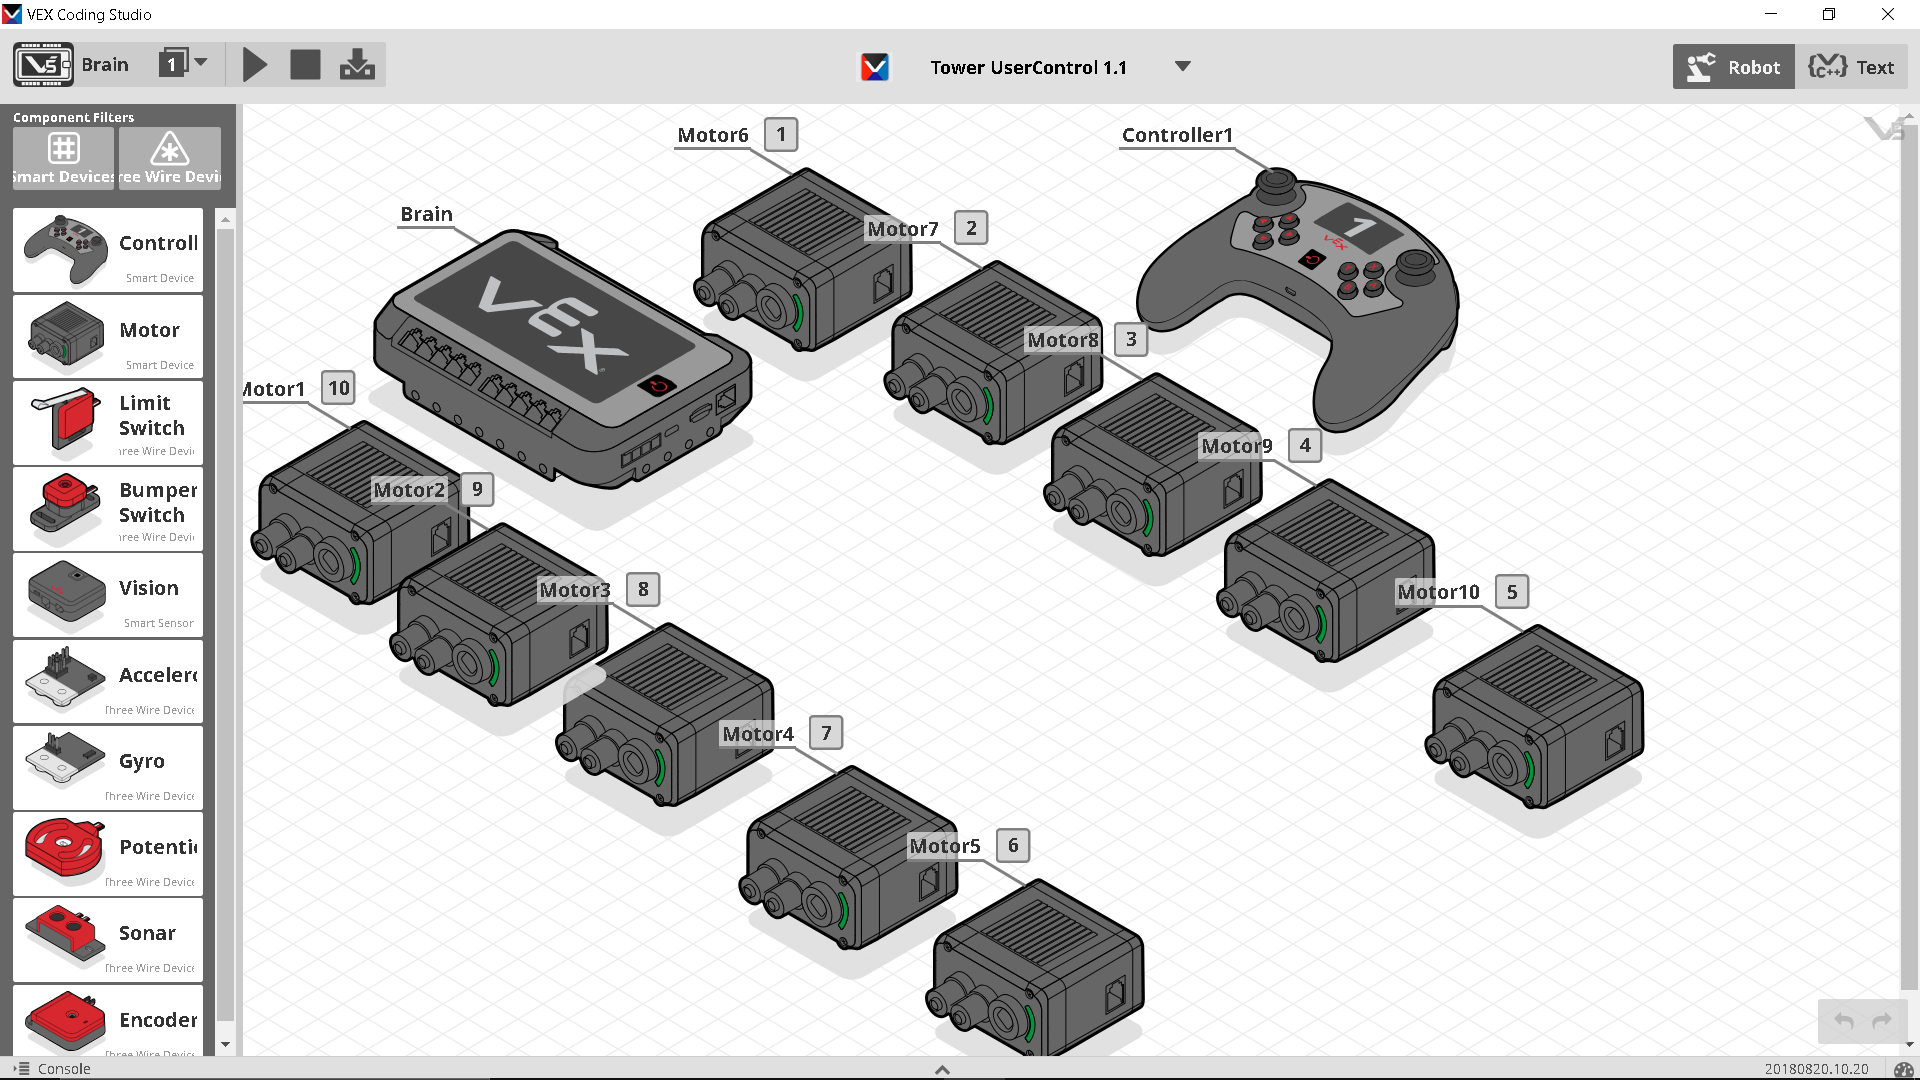Click port number 1 box for Motor6
This screenshot has height=1080, width=1920.
coord(781,134)
